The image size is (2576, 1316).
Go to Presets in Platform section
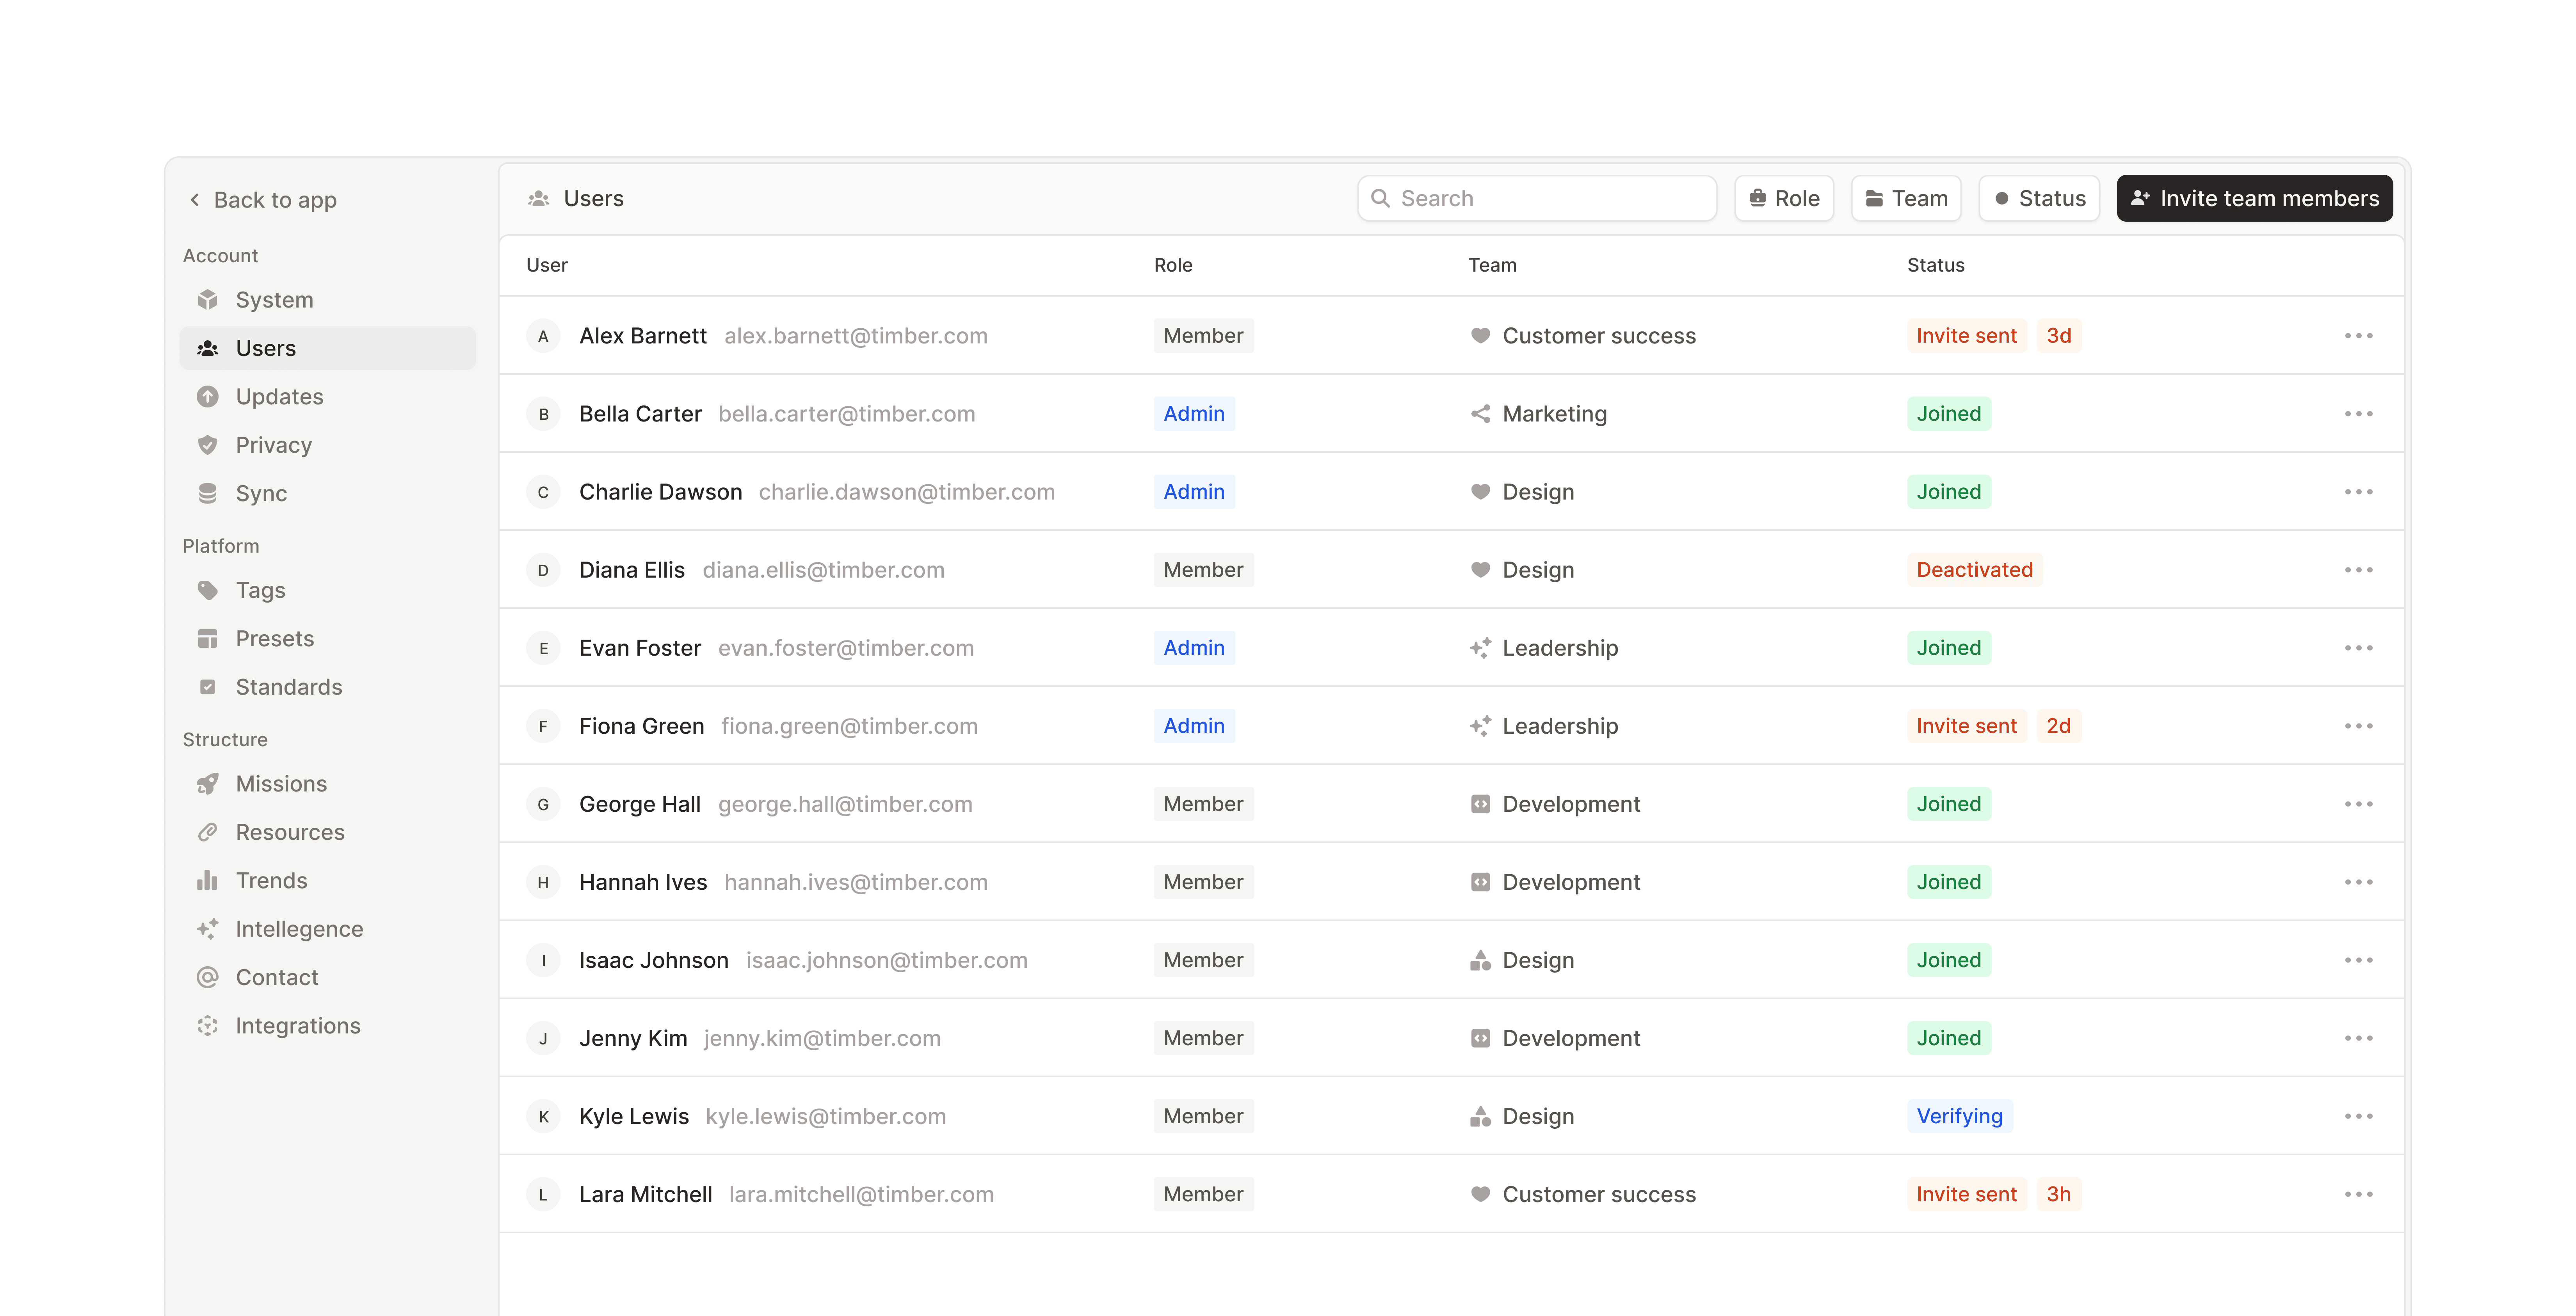click(274, 639)
